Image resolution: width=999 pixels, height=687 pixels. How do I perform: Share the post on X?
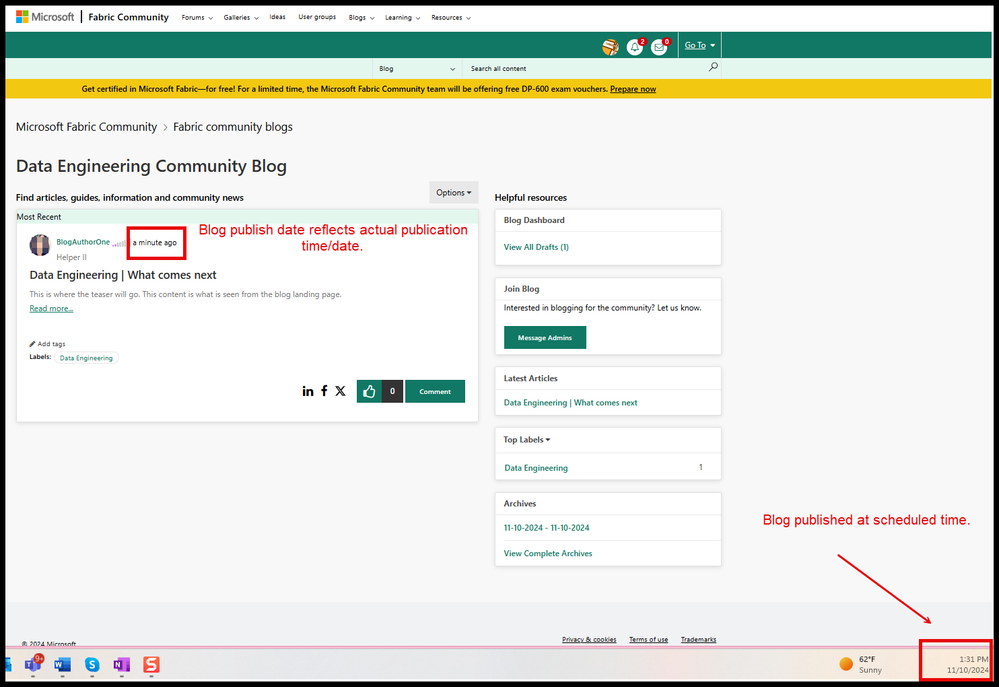(340, 391)
